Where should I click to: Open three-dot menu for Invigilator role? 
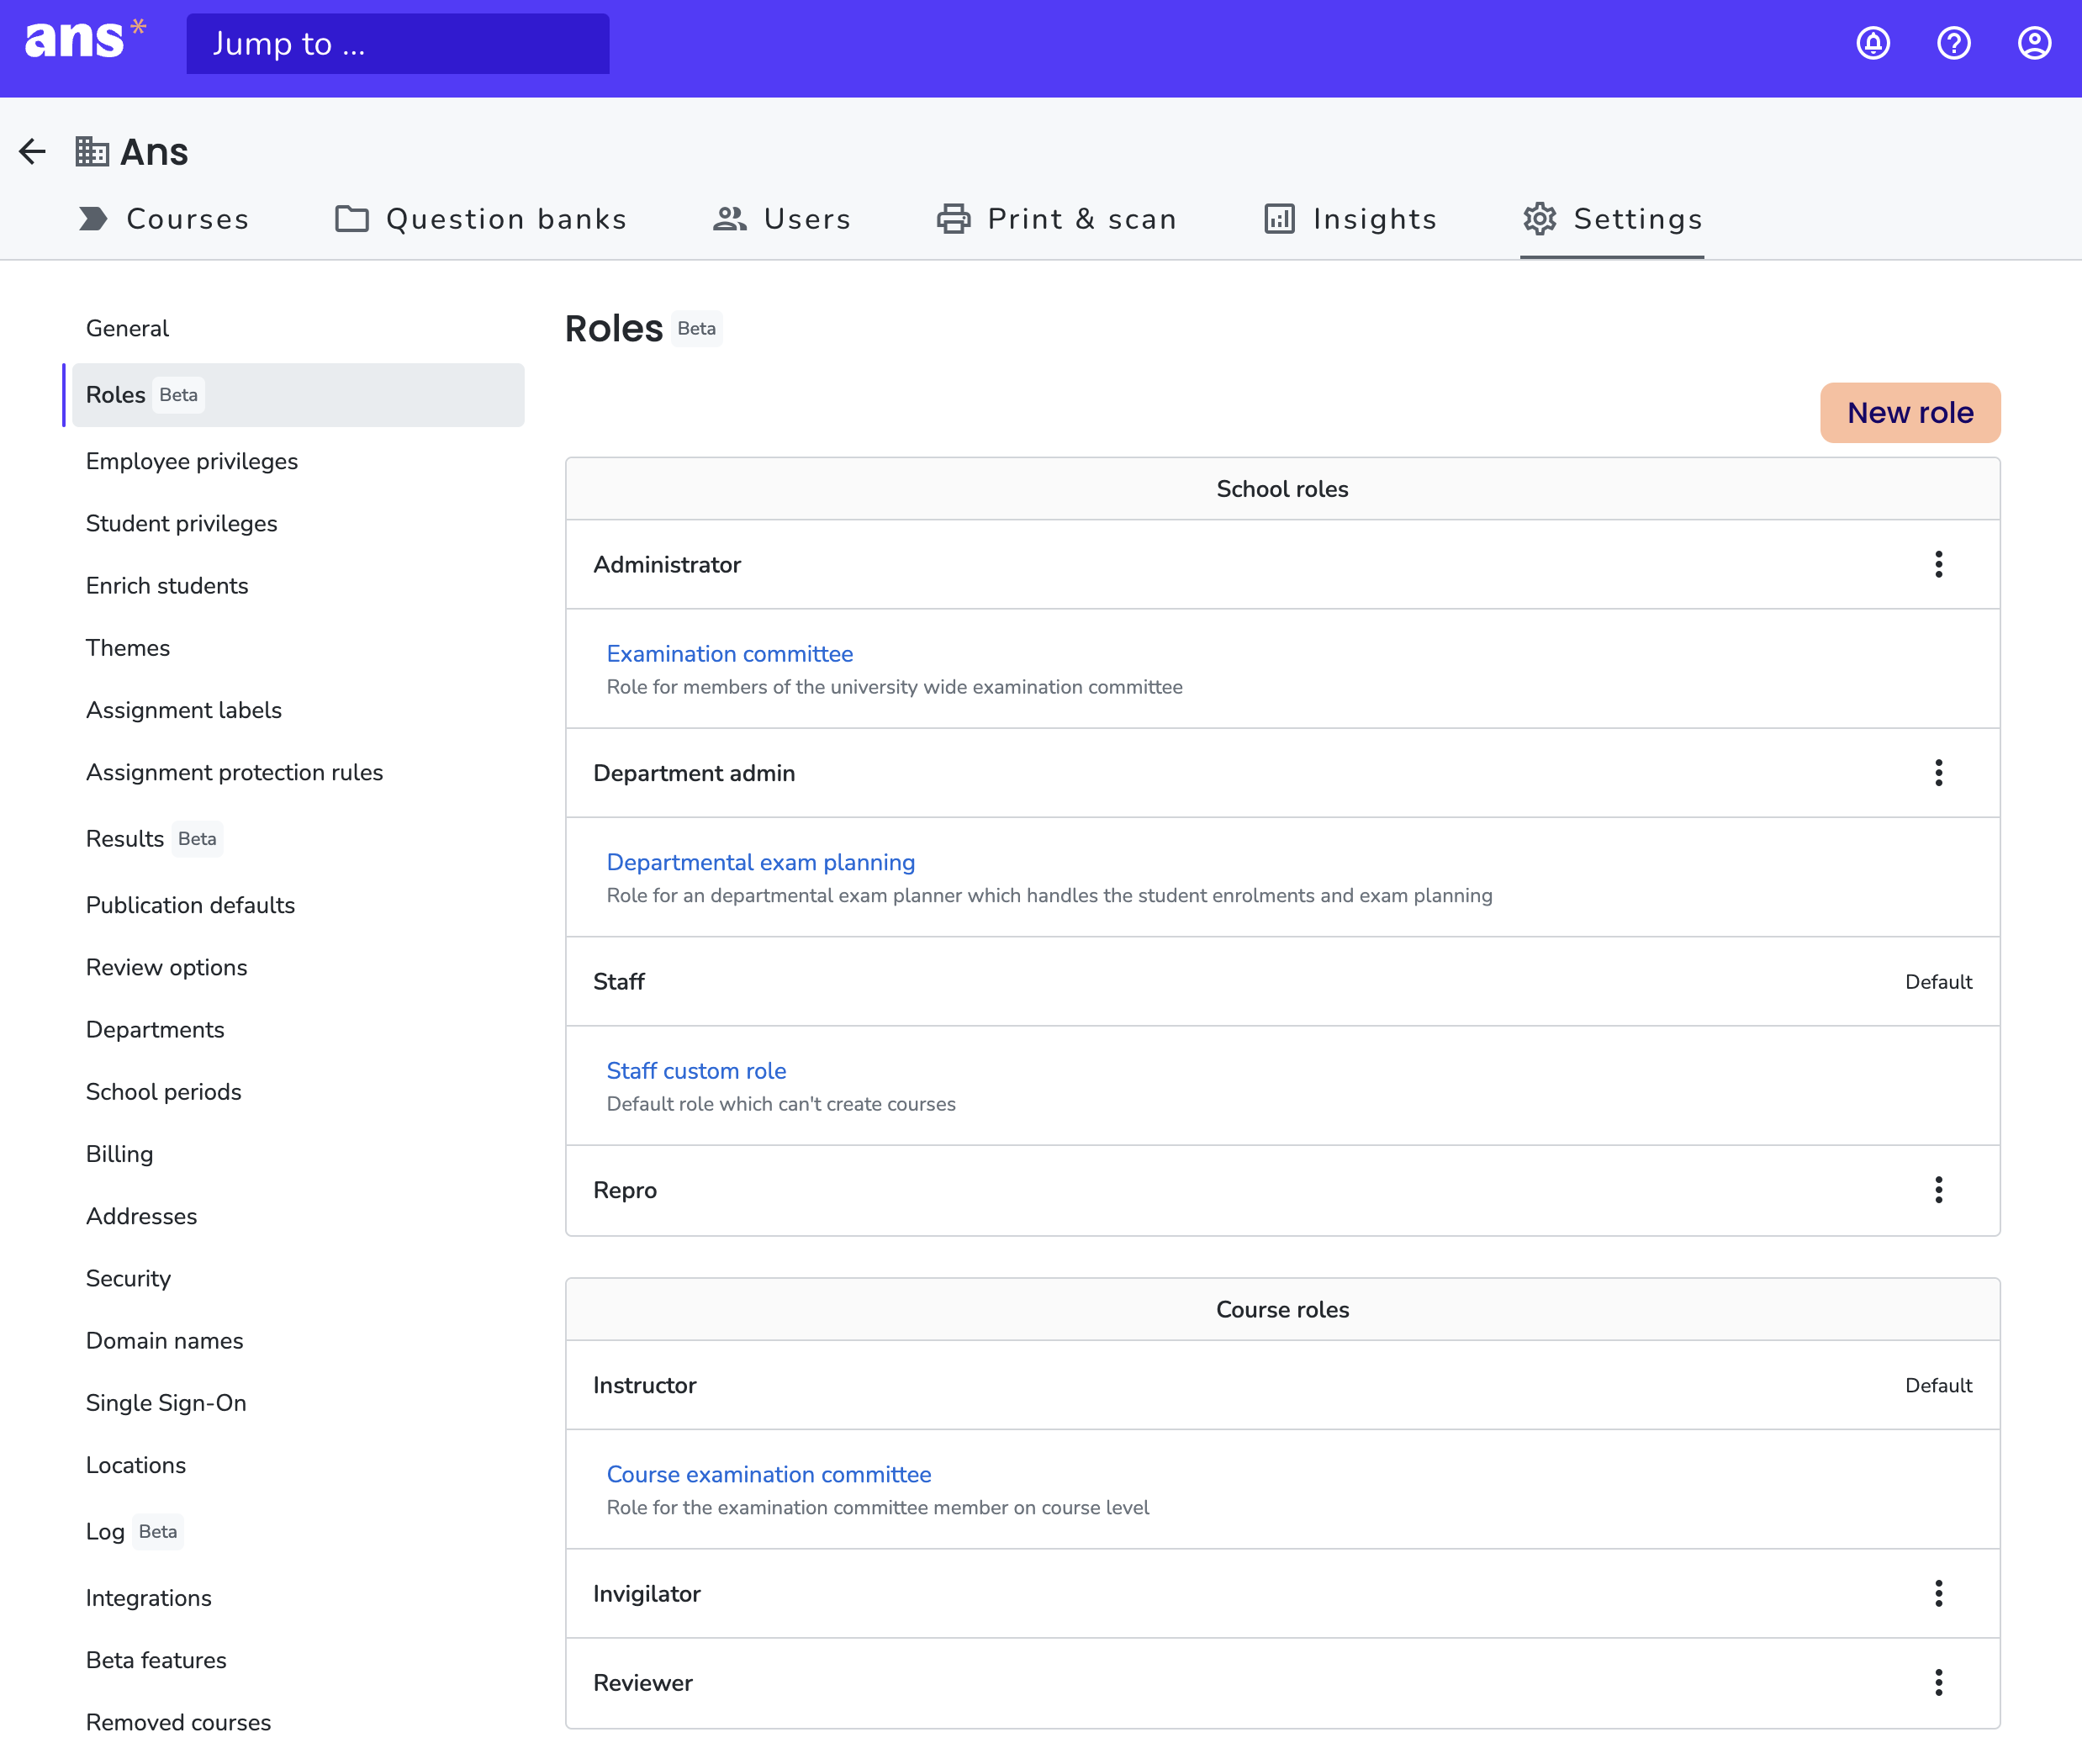click(1938, 1594)
